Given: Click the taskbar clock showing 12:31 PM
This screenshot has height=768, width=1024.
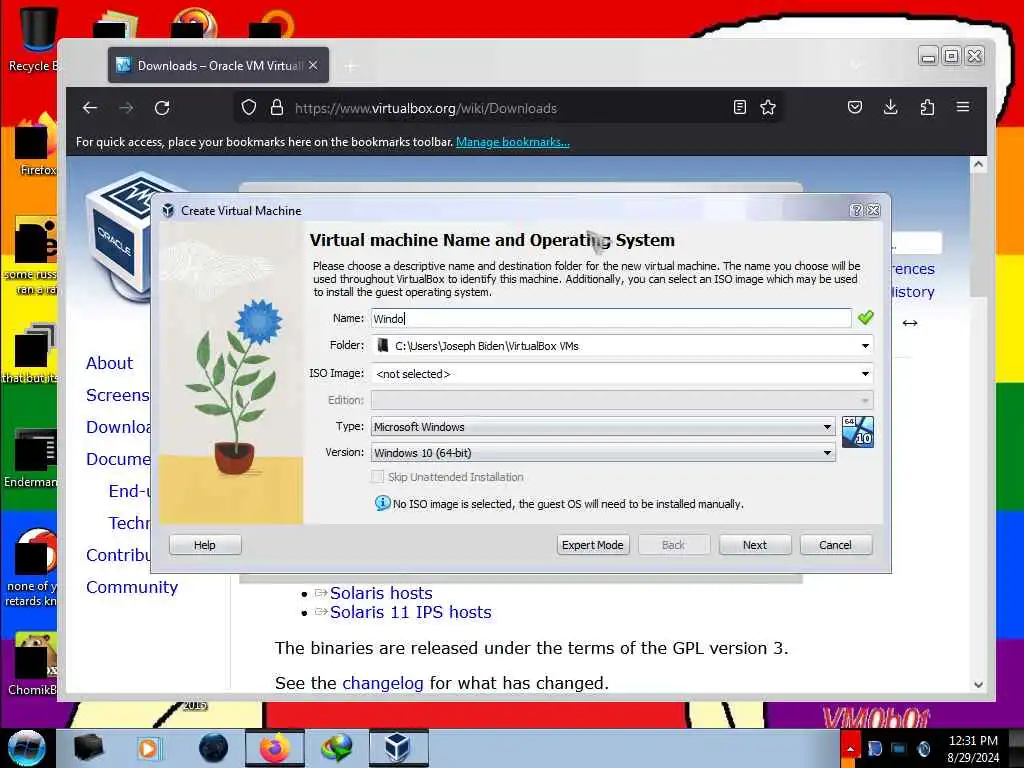Looking at the screenshot, I should 973,749.
